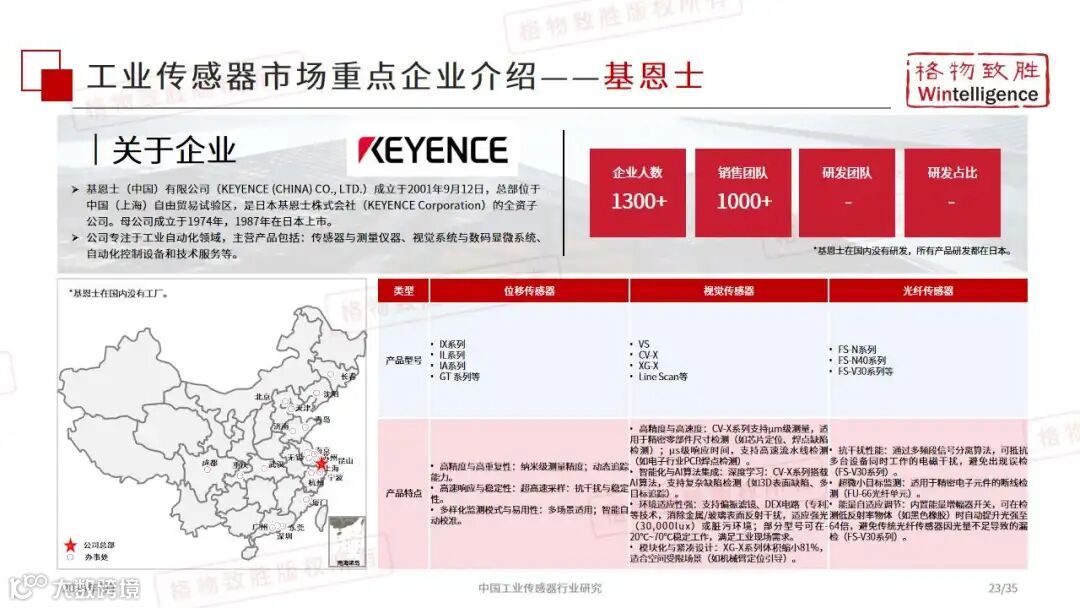Click the 长春 label on the map
1080x608 pixels.
(349, 377)
